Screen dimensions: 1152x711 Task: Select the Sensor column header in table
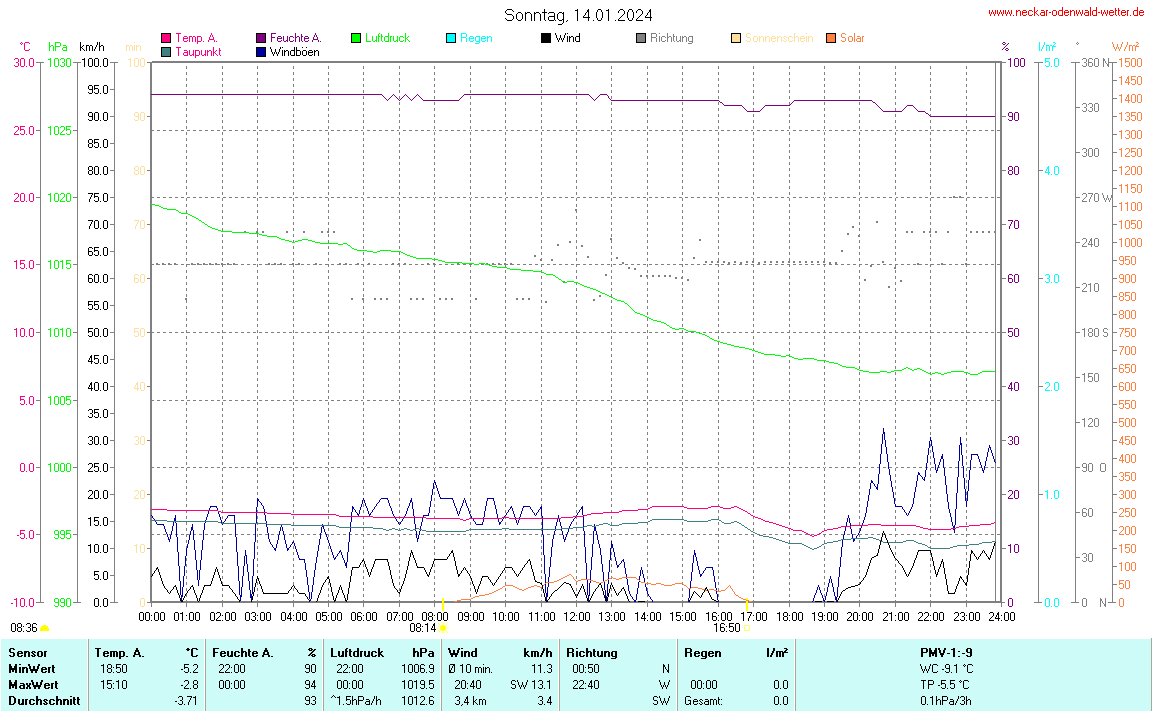pos(28,653)
